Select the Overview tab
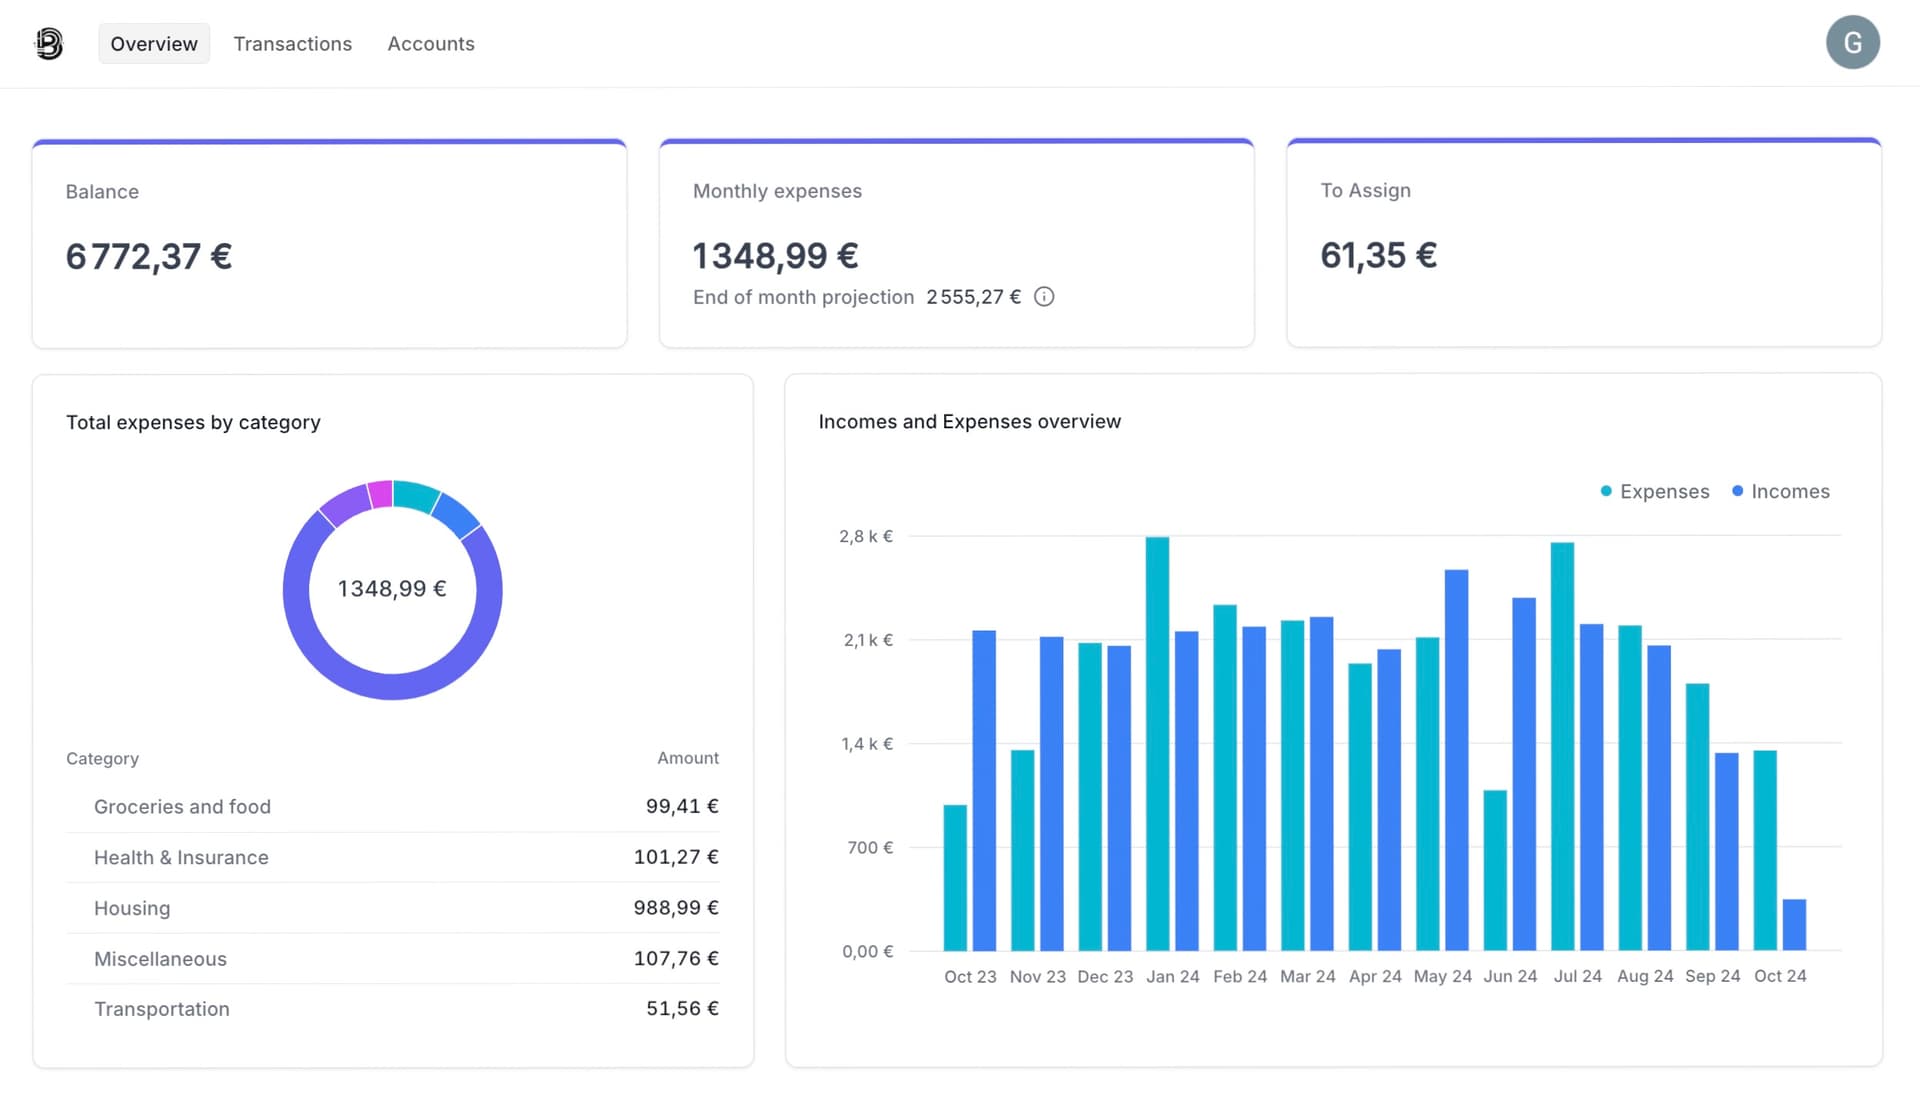The image size is (1920, 1118). coord(154,44)
